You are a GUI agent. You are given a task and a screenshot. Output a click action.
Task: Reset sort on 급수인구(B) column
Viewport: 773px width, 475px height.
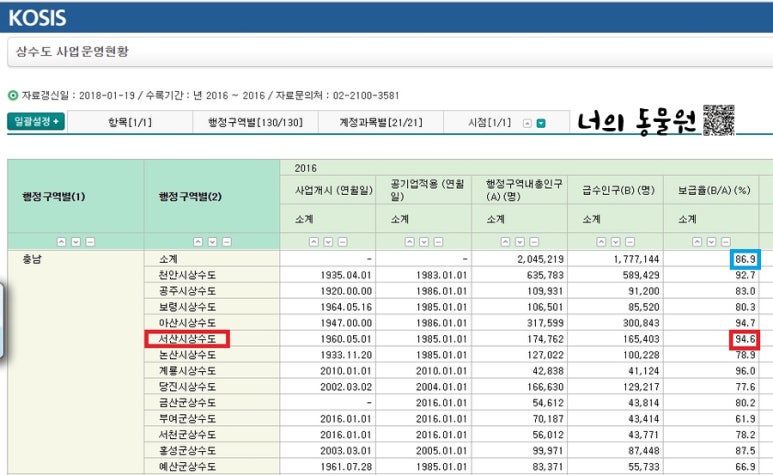pos(630,242)
